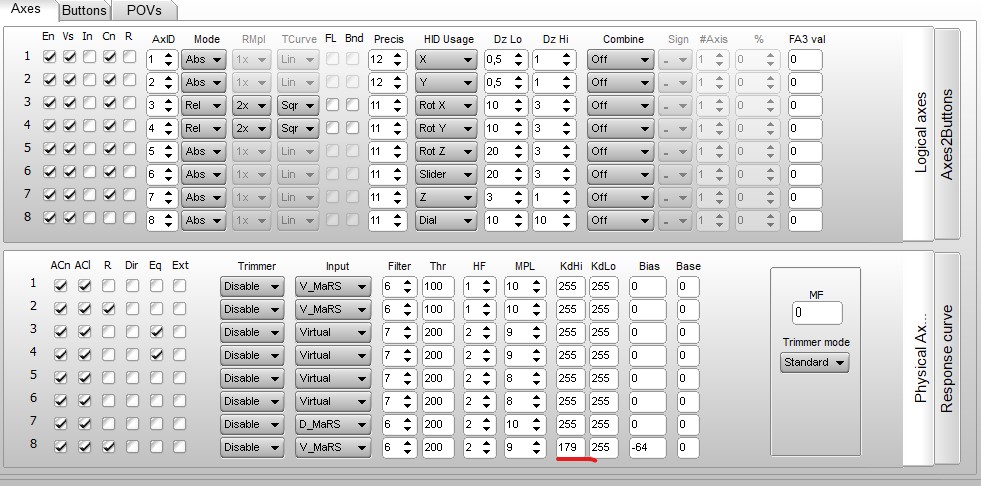Open the Response curve side tab
Image resolution: width=981 pixels, height=486 pixels.
tap(947, 358)
